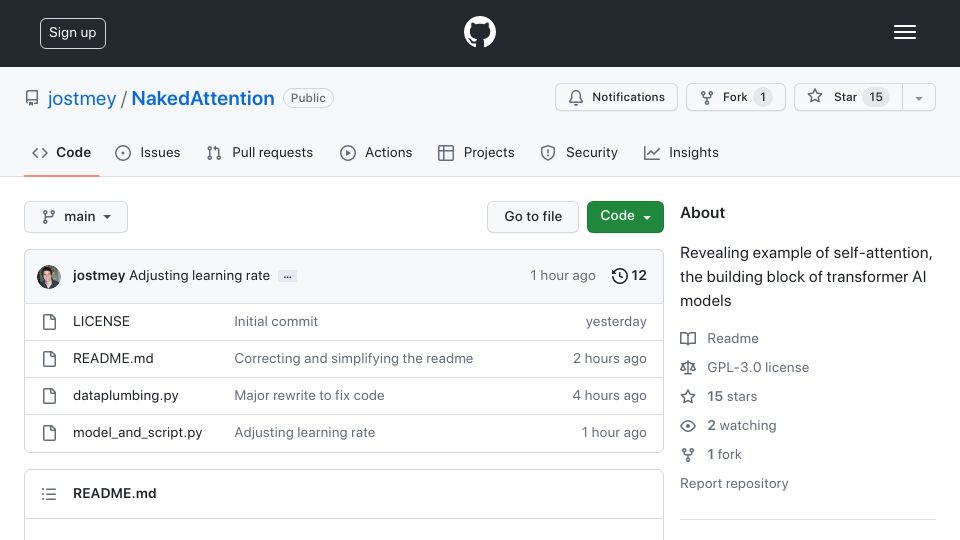Open latest commit message Adjusting learning rate in header
Viewport: 960px width, 540px height.
(199, 276)
